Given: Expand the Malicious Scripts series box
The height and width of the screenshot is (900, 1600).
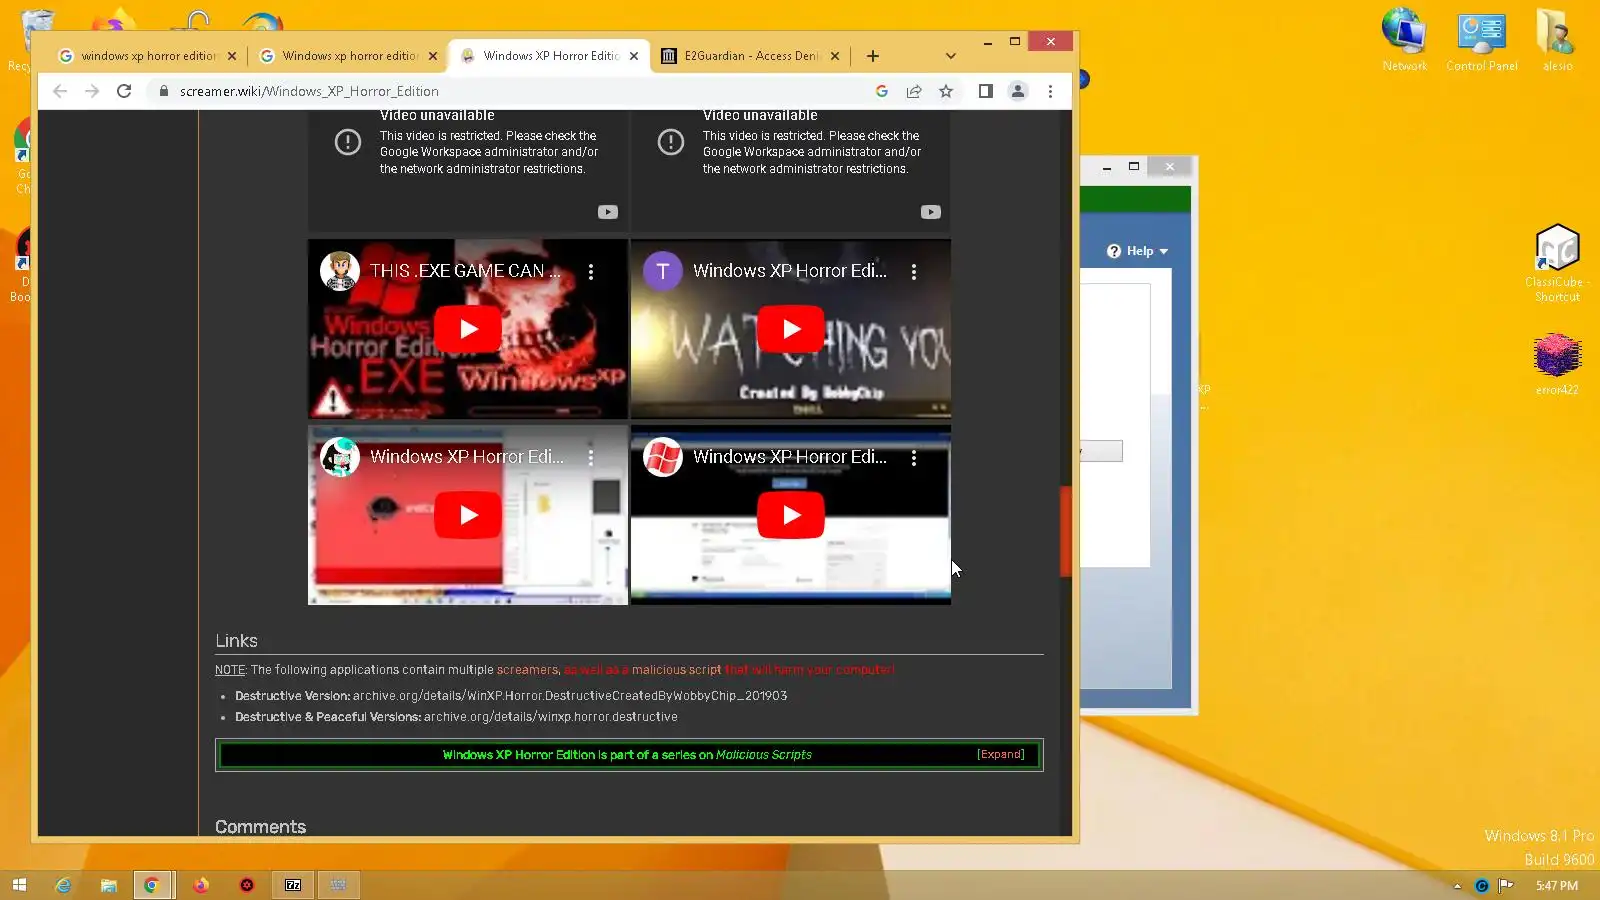Looking at the screenshot, I should tap(1001, 755).
